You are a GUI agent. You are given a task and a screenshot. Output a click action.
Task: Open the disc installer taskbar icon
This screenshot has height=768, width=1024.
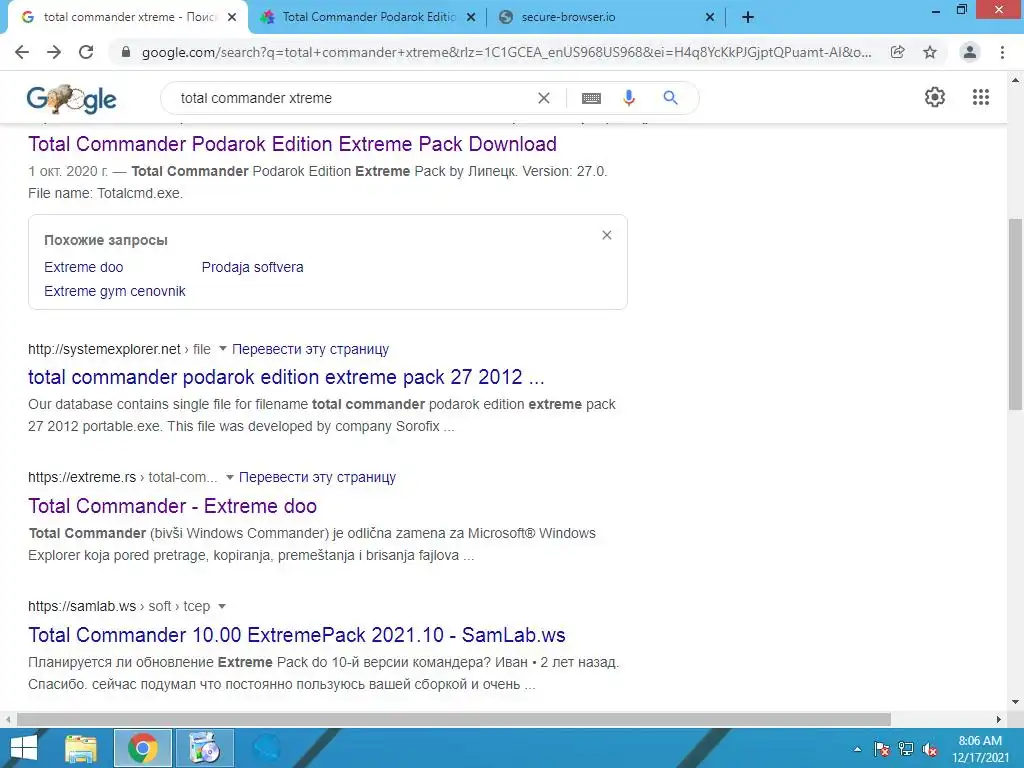204,748
